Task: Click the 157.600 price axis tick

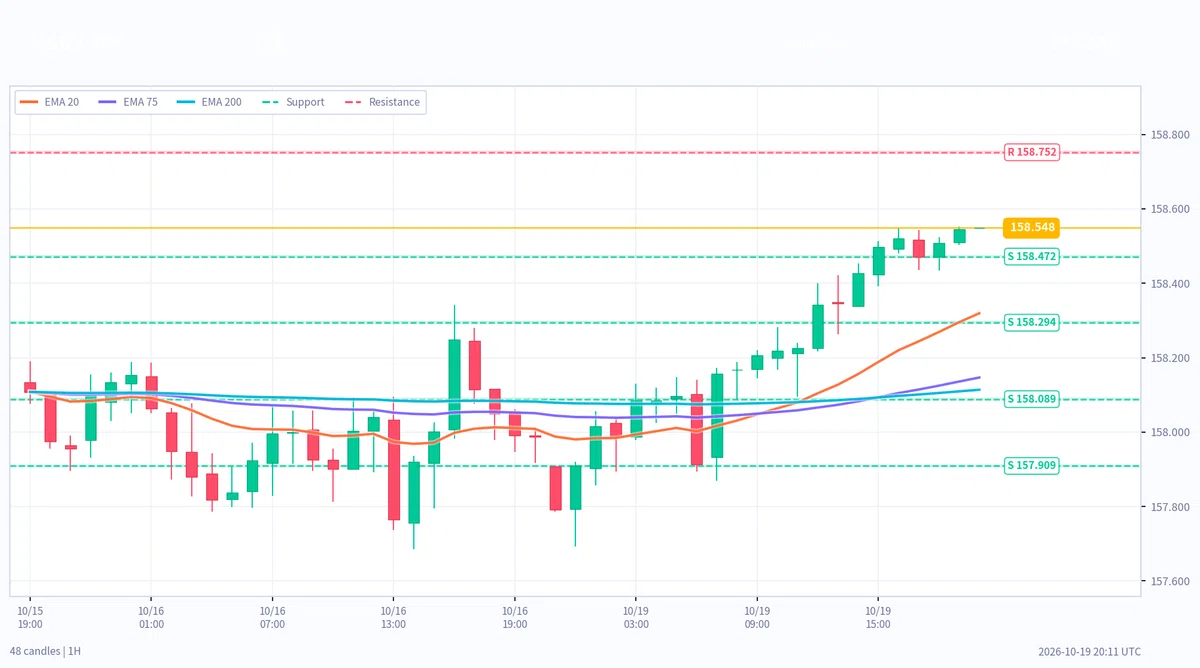Action: coord(1170,582)
